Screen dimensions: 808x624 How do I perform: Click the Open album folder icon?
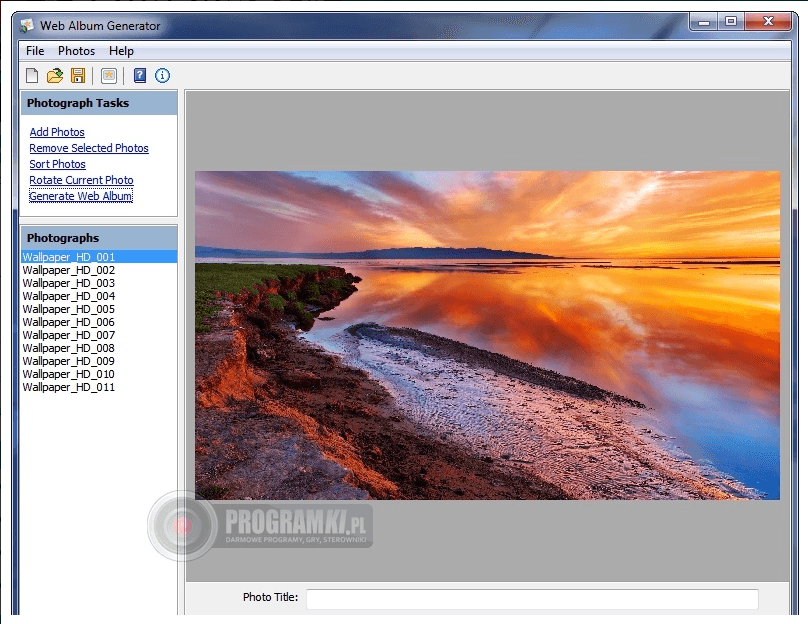(55, 76)
